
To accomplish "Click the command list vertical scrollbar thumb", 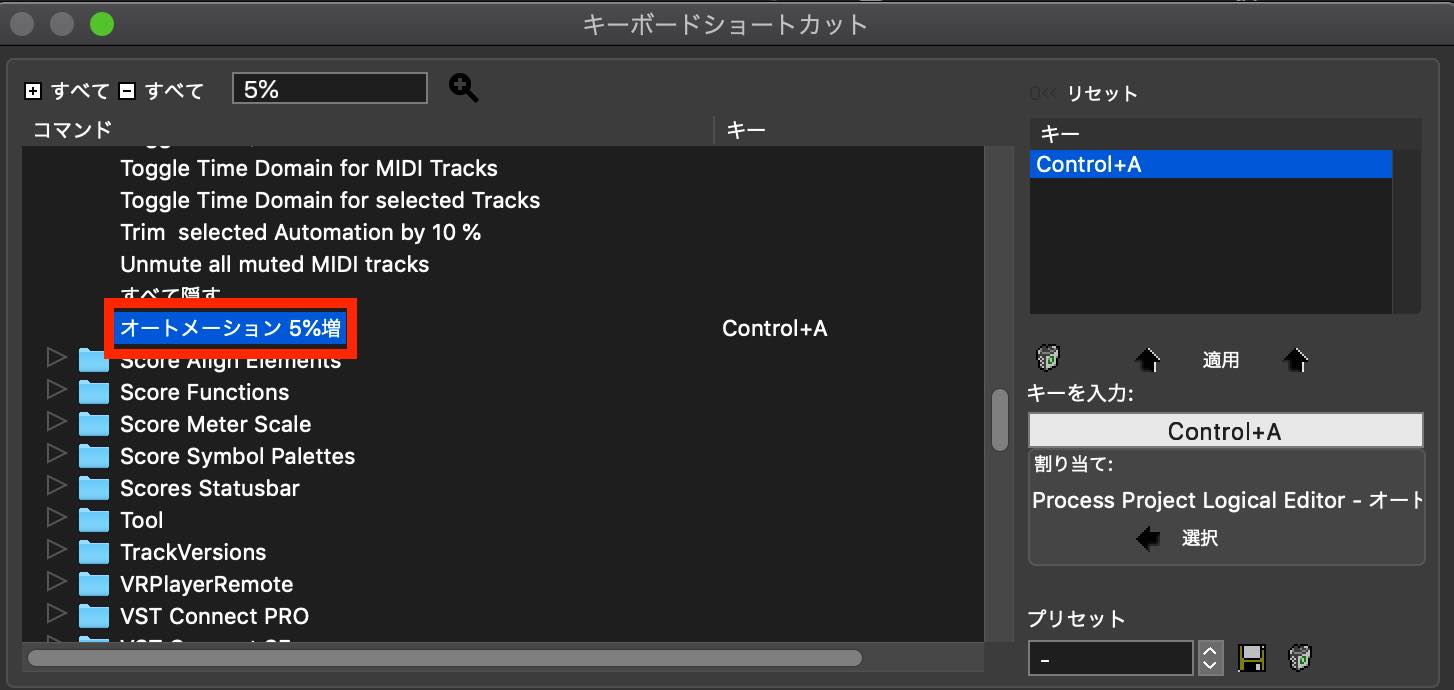I will (999, 420).
